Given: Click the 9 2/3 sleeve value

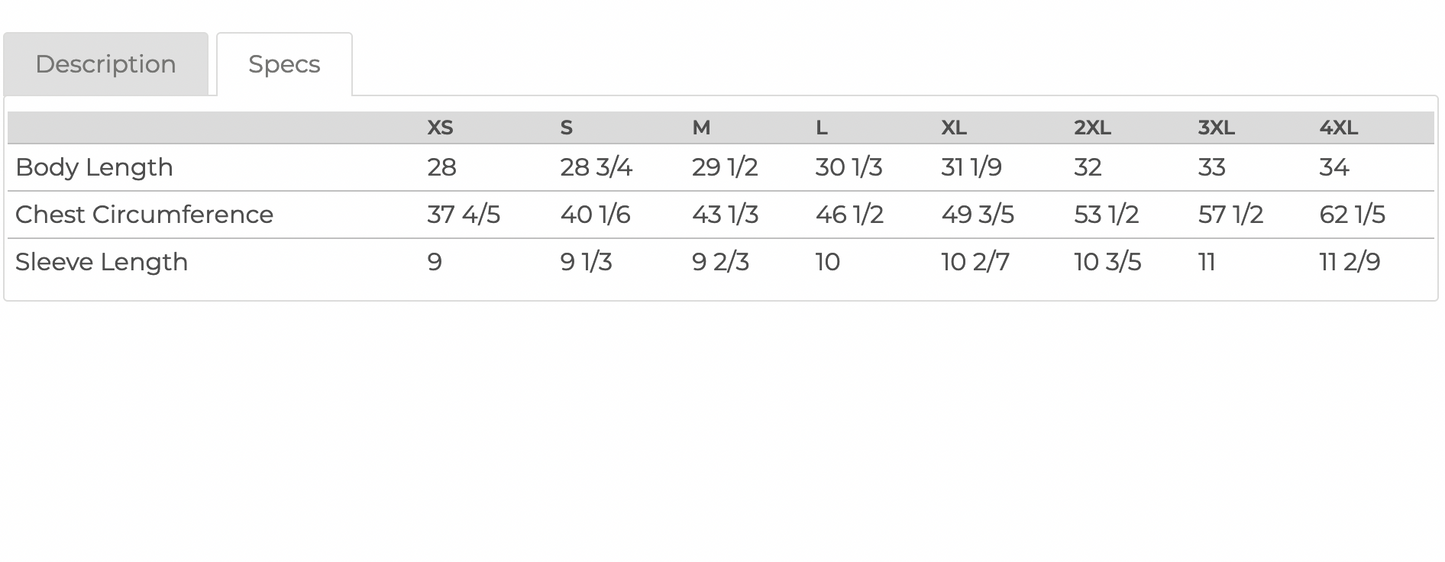Looking at the screenshot, I should click(x=720, y=262).
